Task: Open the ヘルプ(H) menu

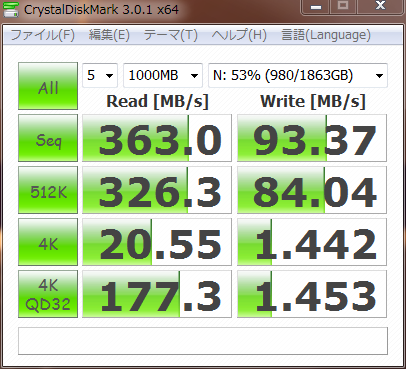Action: pyautogui.click(x=239, y=35)
